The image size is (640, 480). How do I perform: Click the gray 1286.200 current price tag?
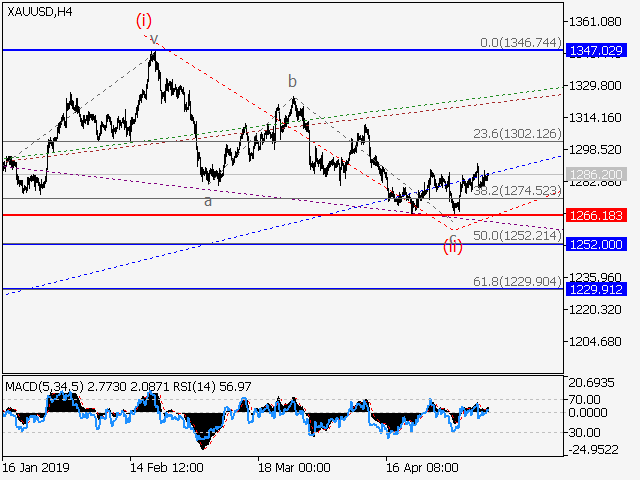(x=596, y=174)
